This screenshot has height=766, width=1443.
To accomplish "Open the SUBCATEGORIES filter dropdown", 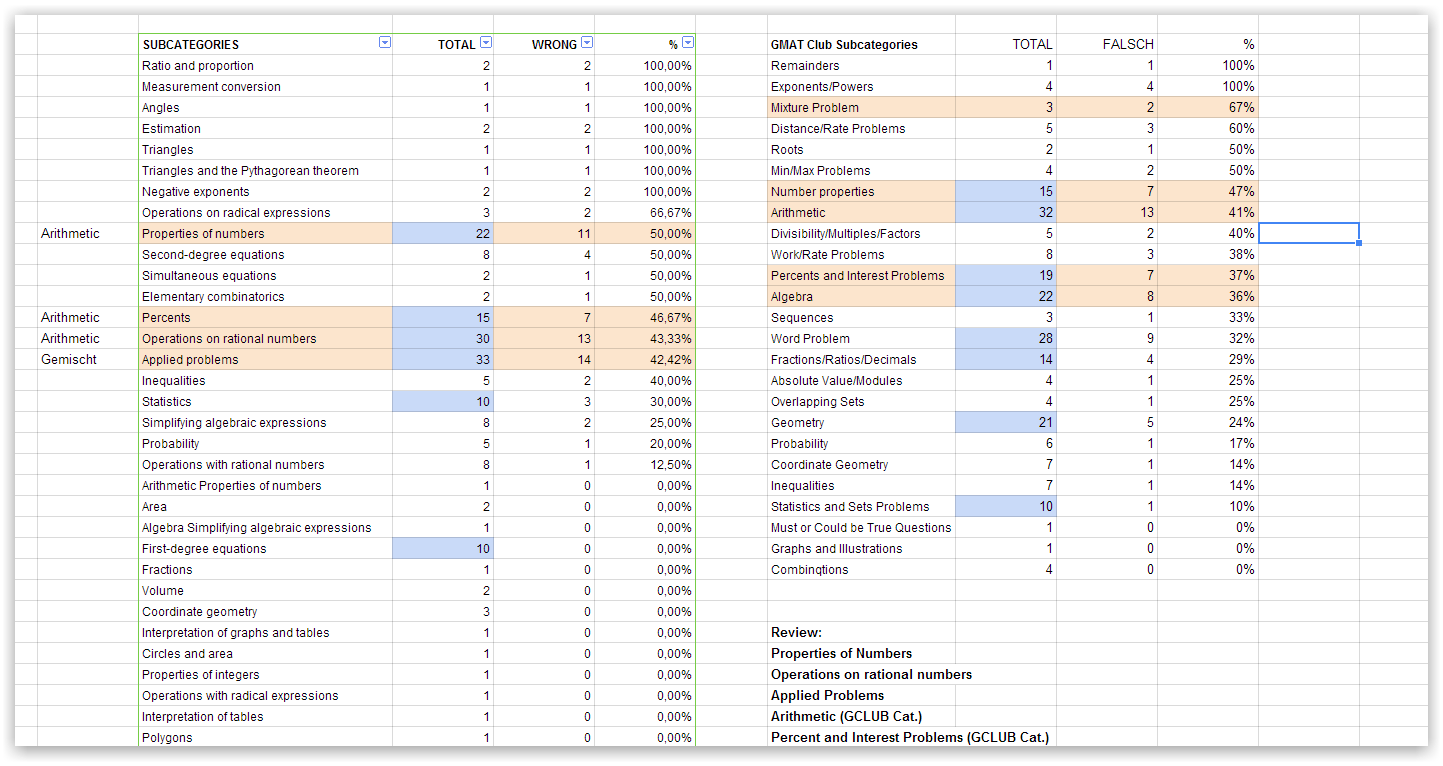I will tap(384, 43).
